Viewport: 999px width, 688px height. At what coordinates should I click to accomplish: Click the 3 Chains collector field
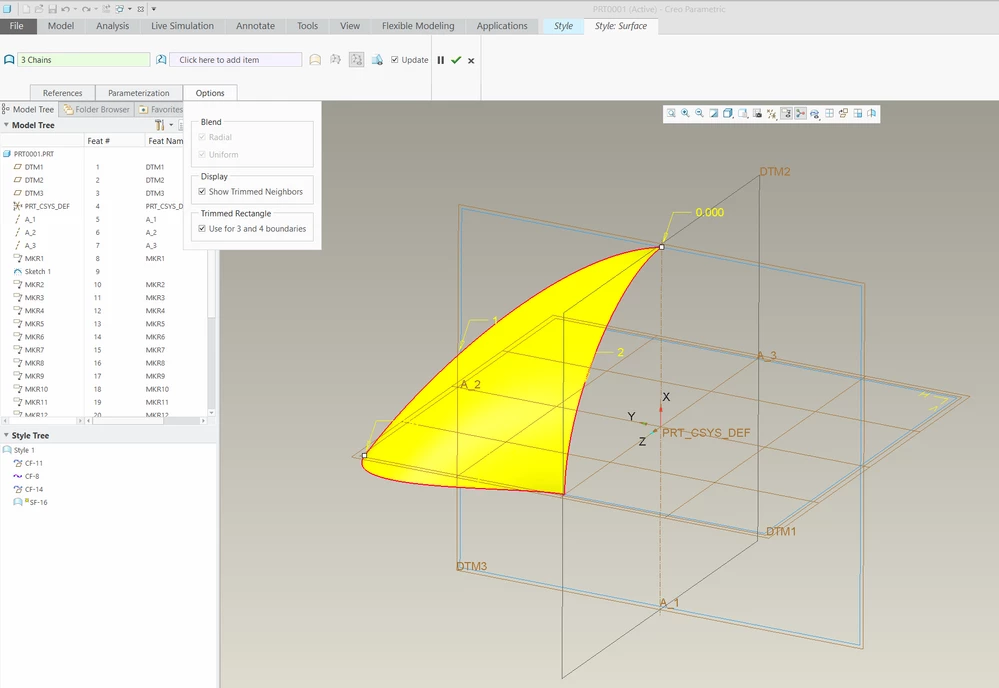(x=84, y=59)
